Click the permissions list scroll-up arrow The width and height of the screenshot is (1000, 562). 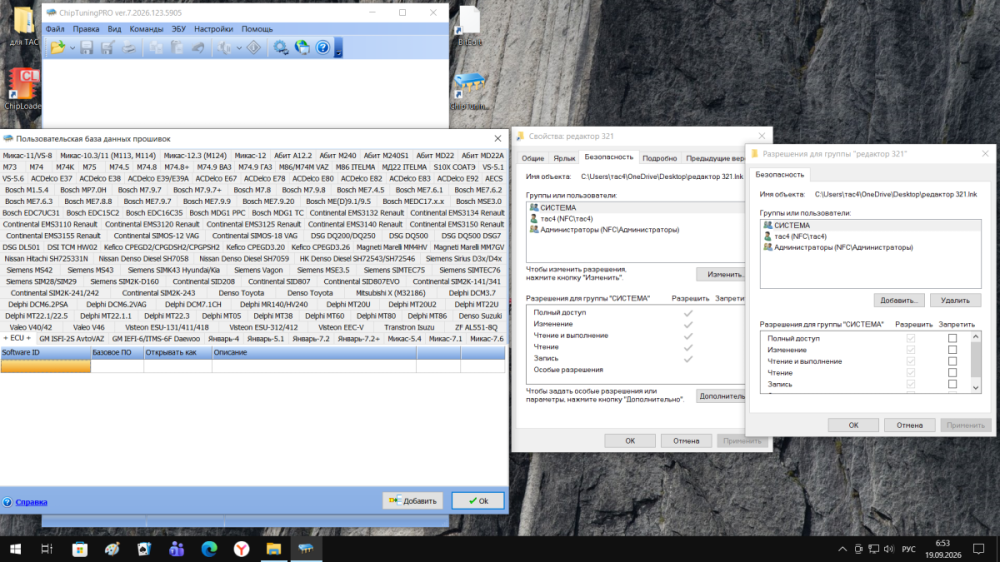pyautogui.click(x=975, y=336)
